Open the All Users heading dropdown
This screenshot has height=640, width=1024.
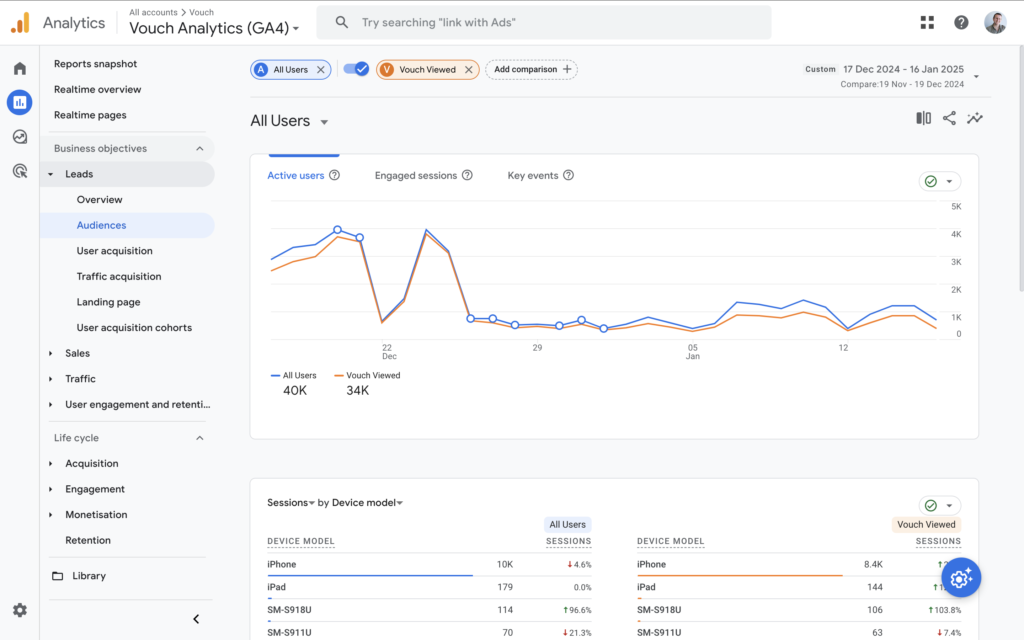click(x=324, y=122)
